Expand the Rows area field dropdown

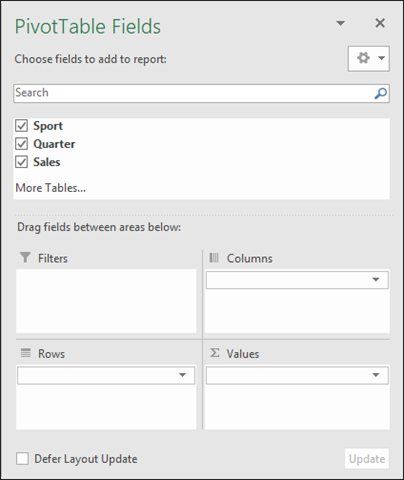(x=182, y=375)
